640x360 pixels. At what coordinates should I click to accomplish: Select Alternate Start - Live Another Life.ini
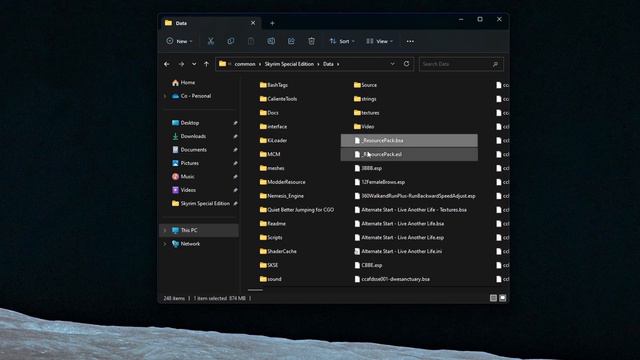(x=398, y=251)
